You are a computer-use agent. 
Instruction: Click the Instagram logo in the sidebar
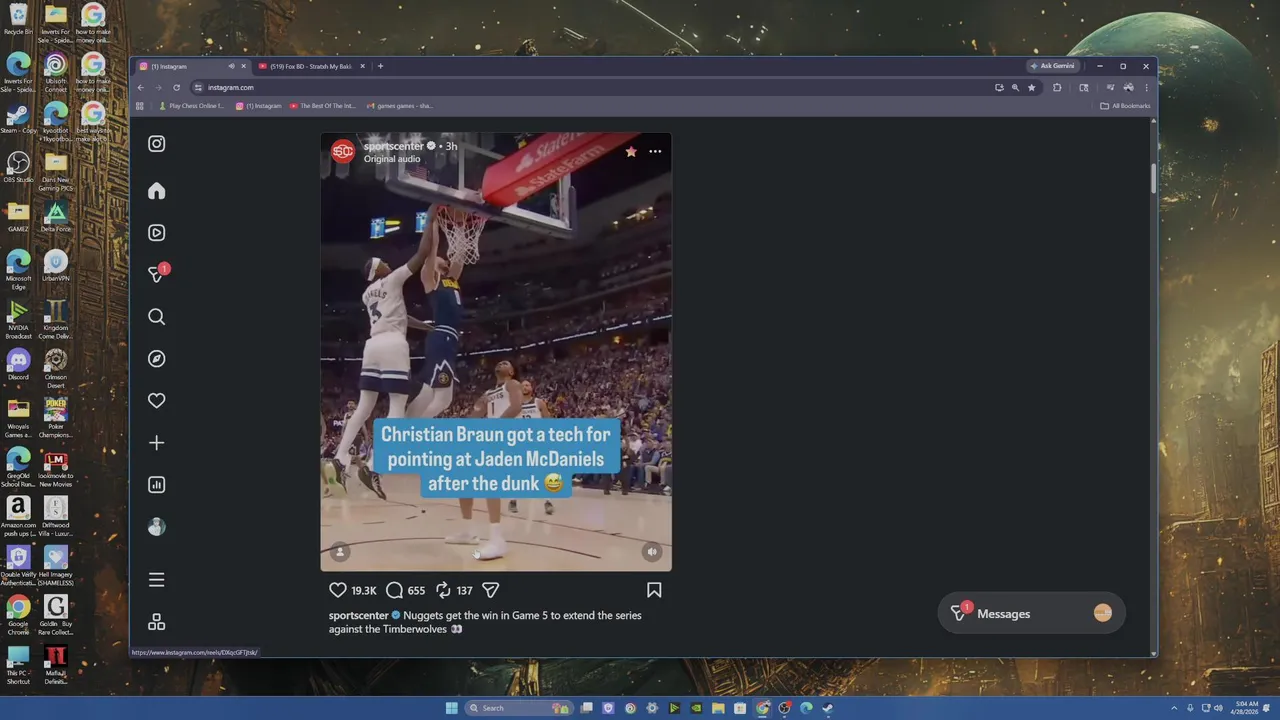tap(157, 144)
